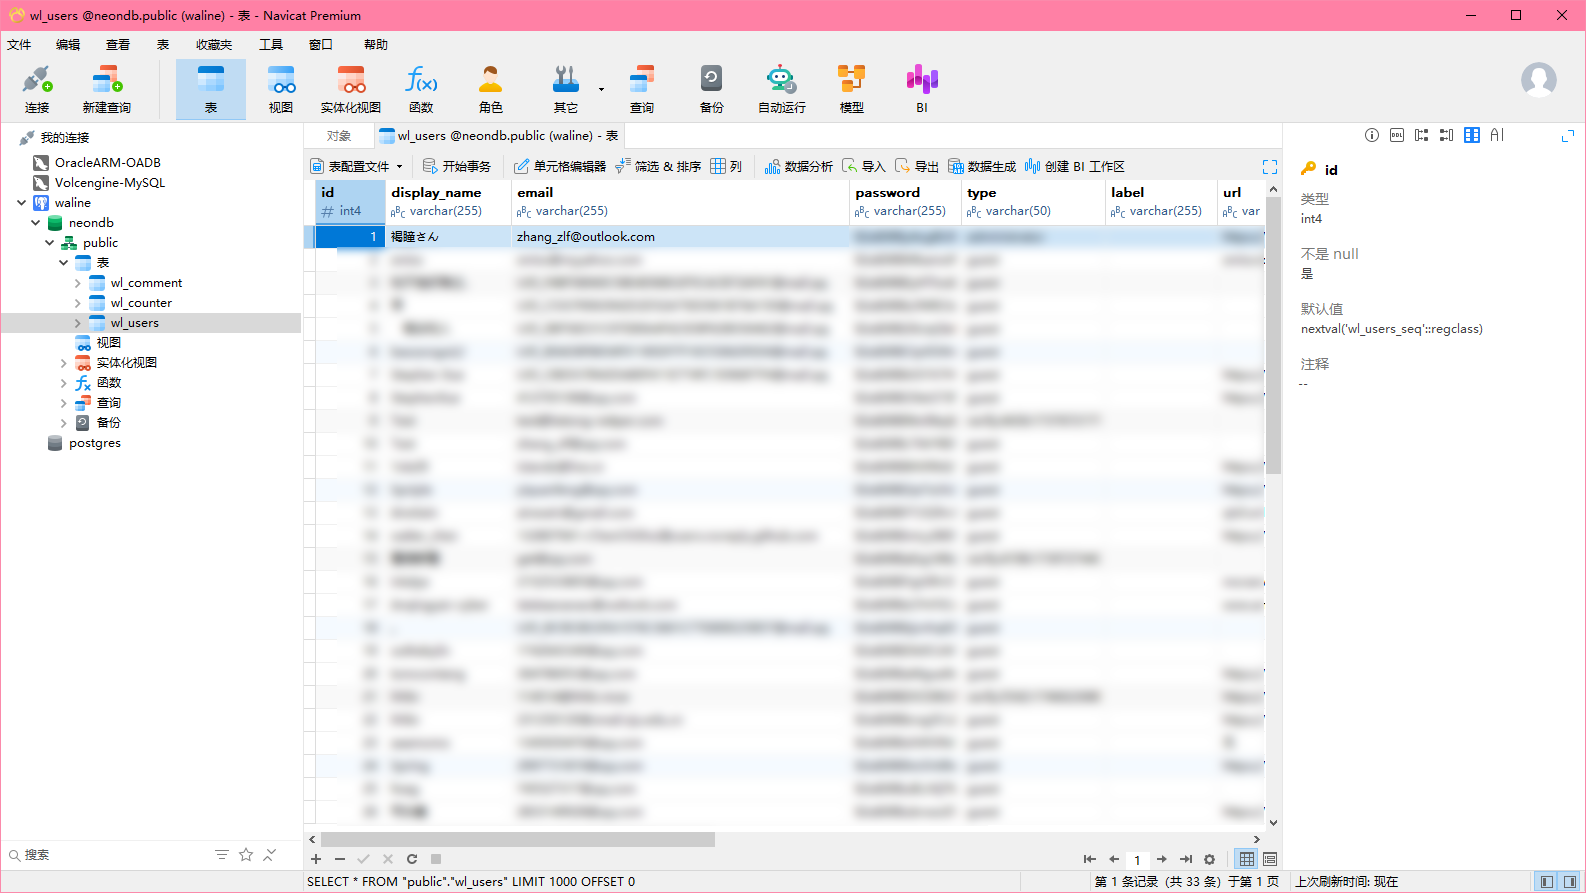The width and height of the screenshot is (1586, 893).
Task: Open the Backup (备份) tool
Action: coord(711,89)
